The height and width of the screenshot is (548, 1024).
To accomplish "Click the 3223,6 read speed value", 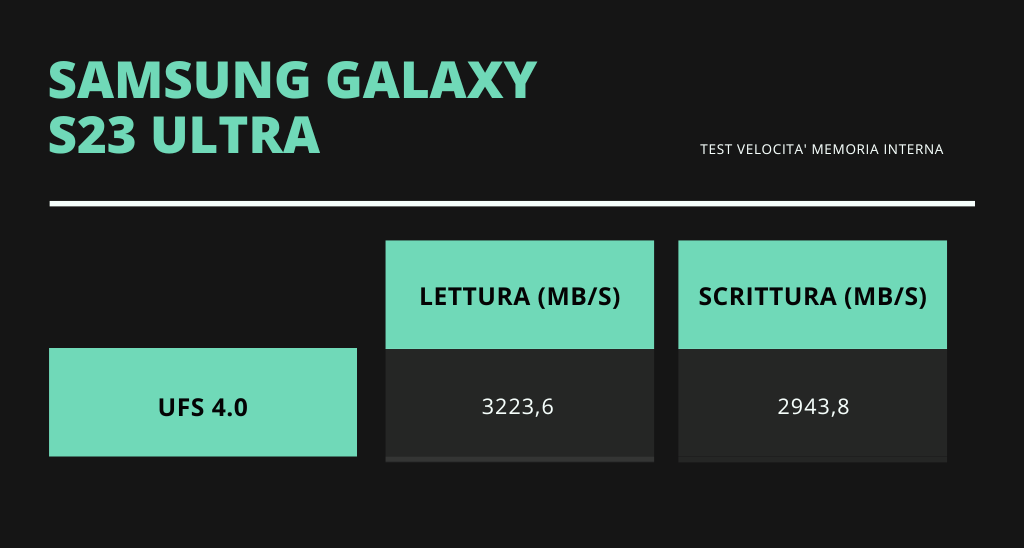I will coord(518,407).
